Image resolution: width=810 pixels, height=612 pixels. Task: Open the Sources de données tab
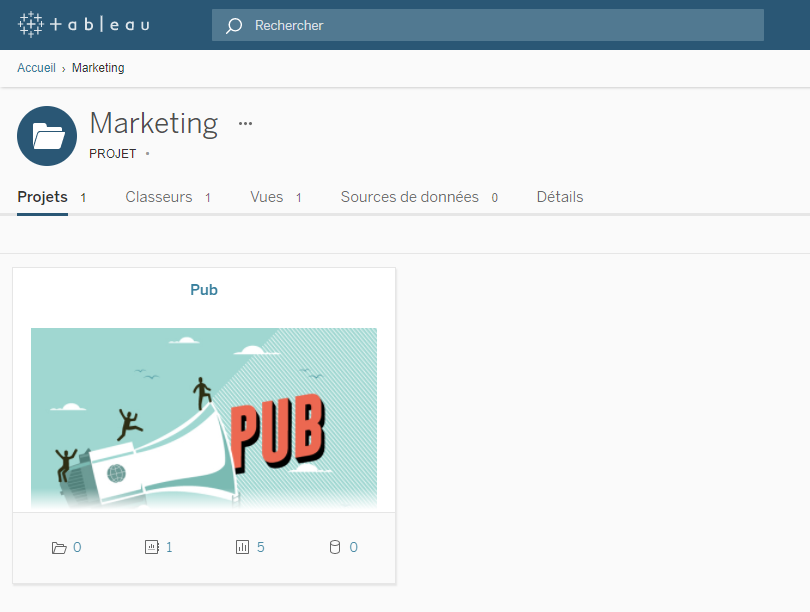(409, 197)
